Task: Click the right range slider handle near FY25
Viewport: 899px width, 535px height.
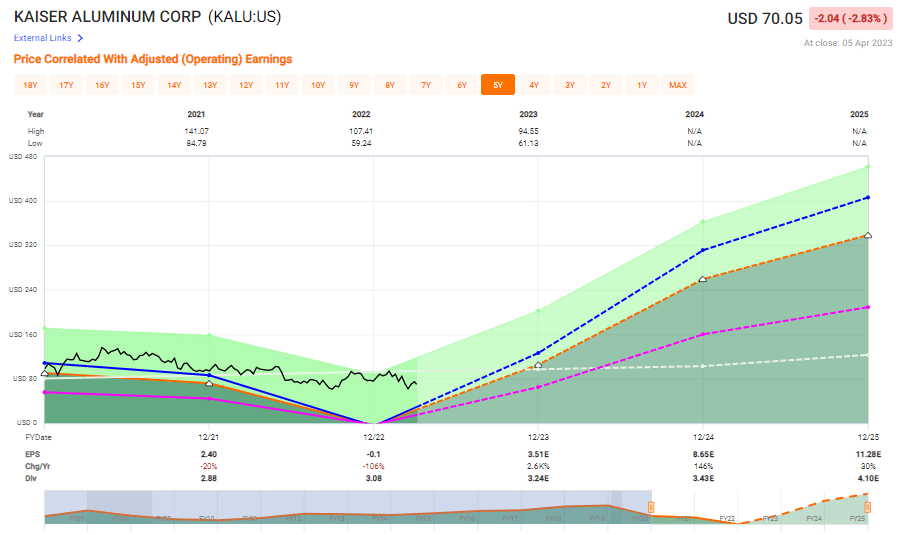Action: (x=867, y=507)
